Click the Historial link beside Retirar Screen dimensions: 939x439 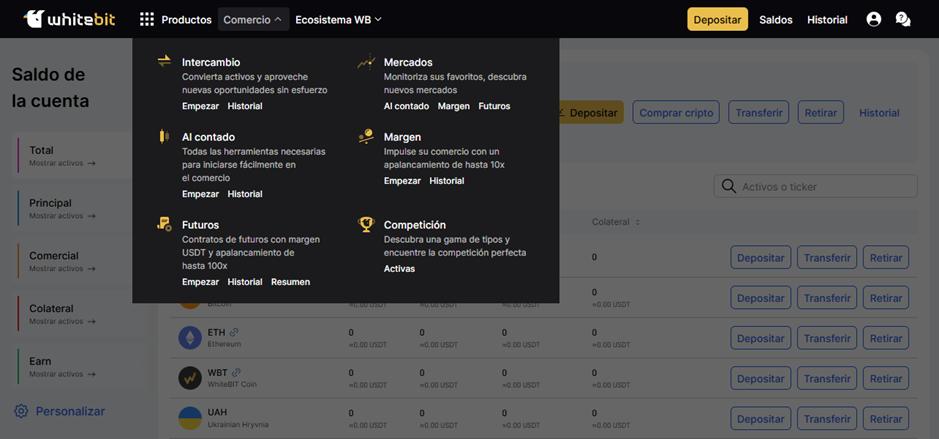pos(879,113)
